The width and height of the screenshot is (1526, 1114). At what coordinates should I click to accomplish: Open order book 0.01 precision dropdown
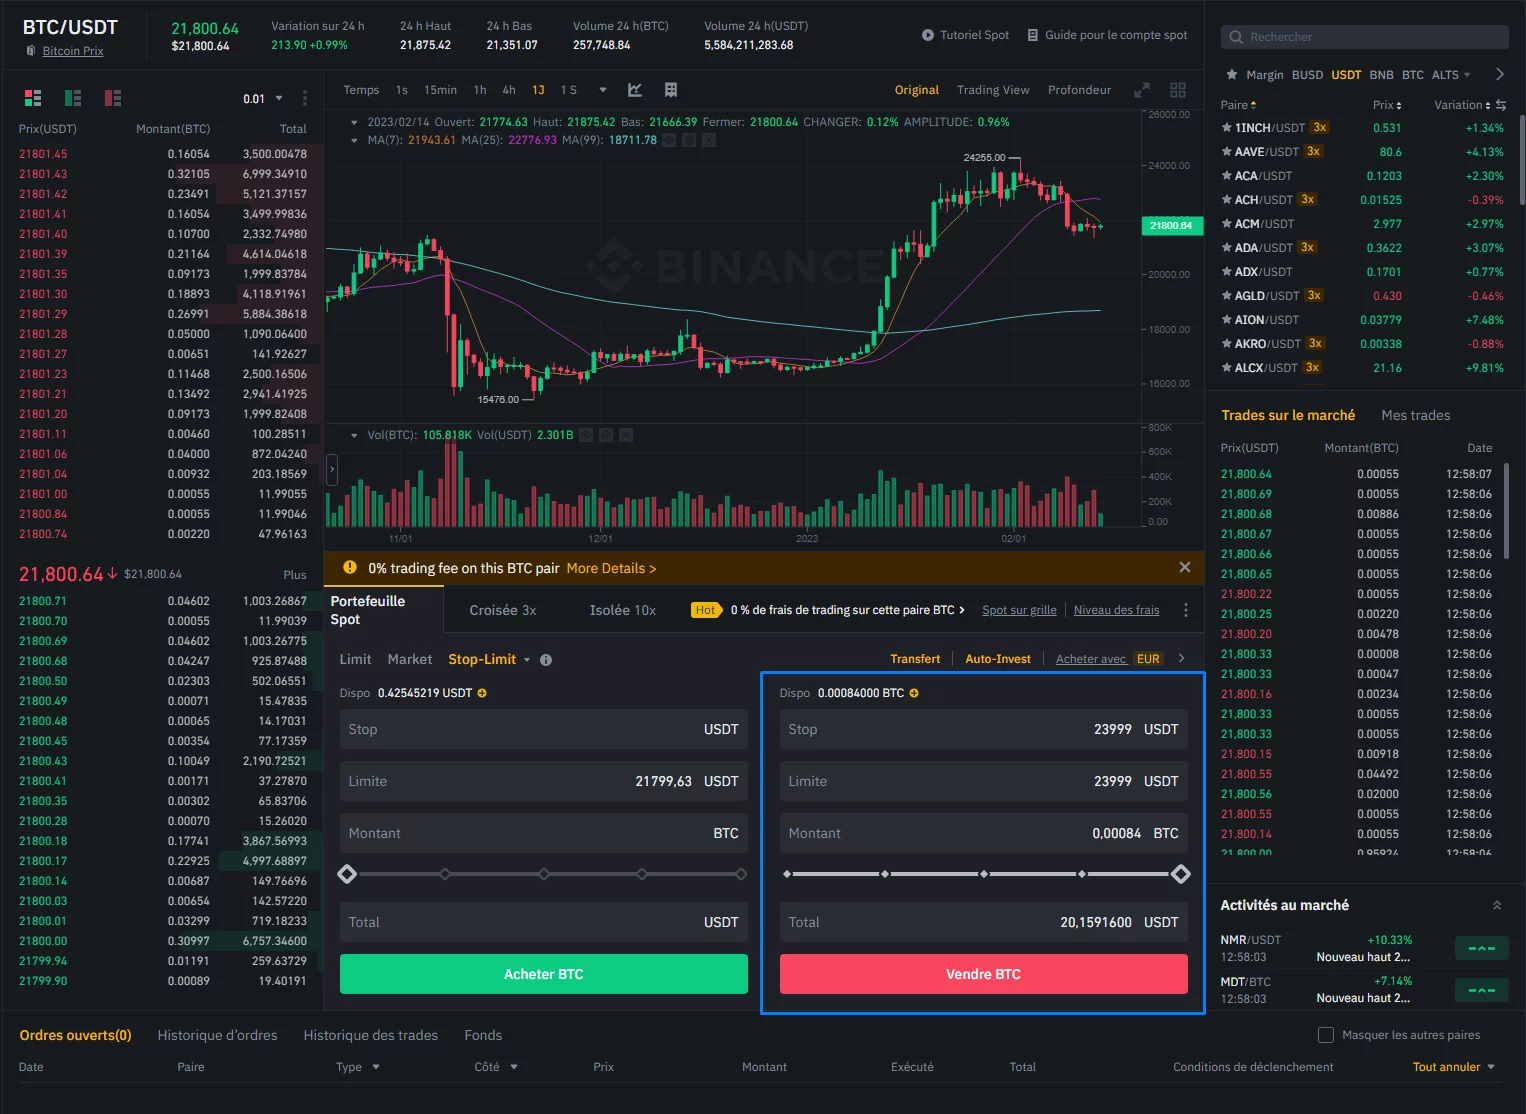pos(263,99)
